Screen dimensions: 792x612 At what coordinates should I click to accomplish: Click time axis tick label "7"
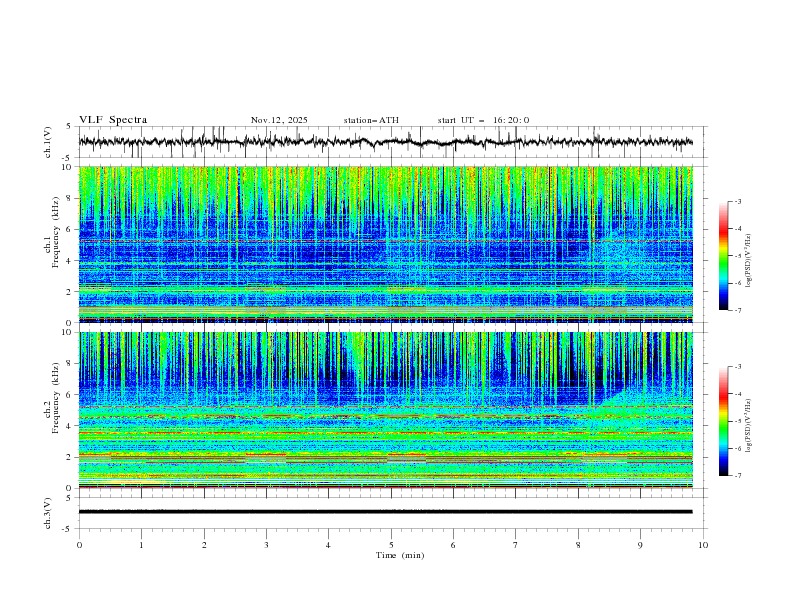(516, 545)
